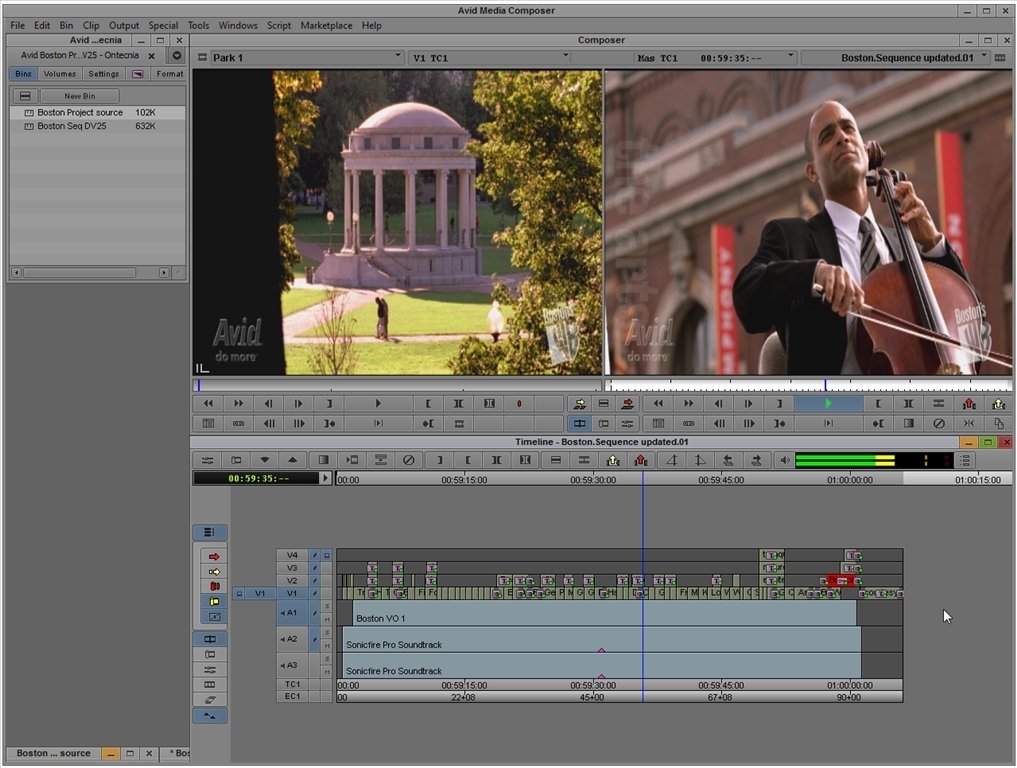Open the File menu
The image size is (1017, 768).
(18, 25)
